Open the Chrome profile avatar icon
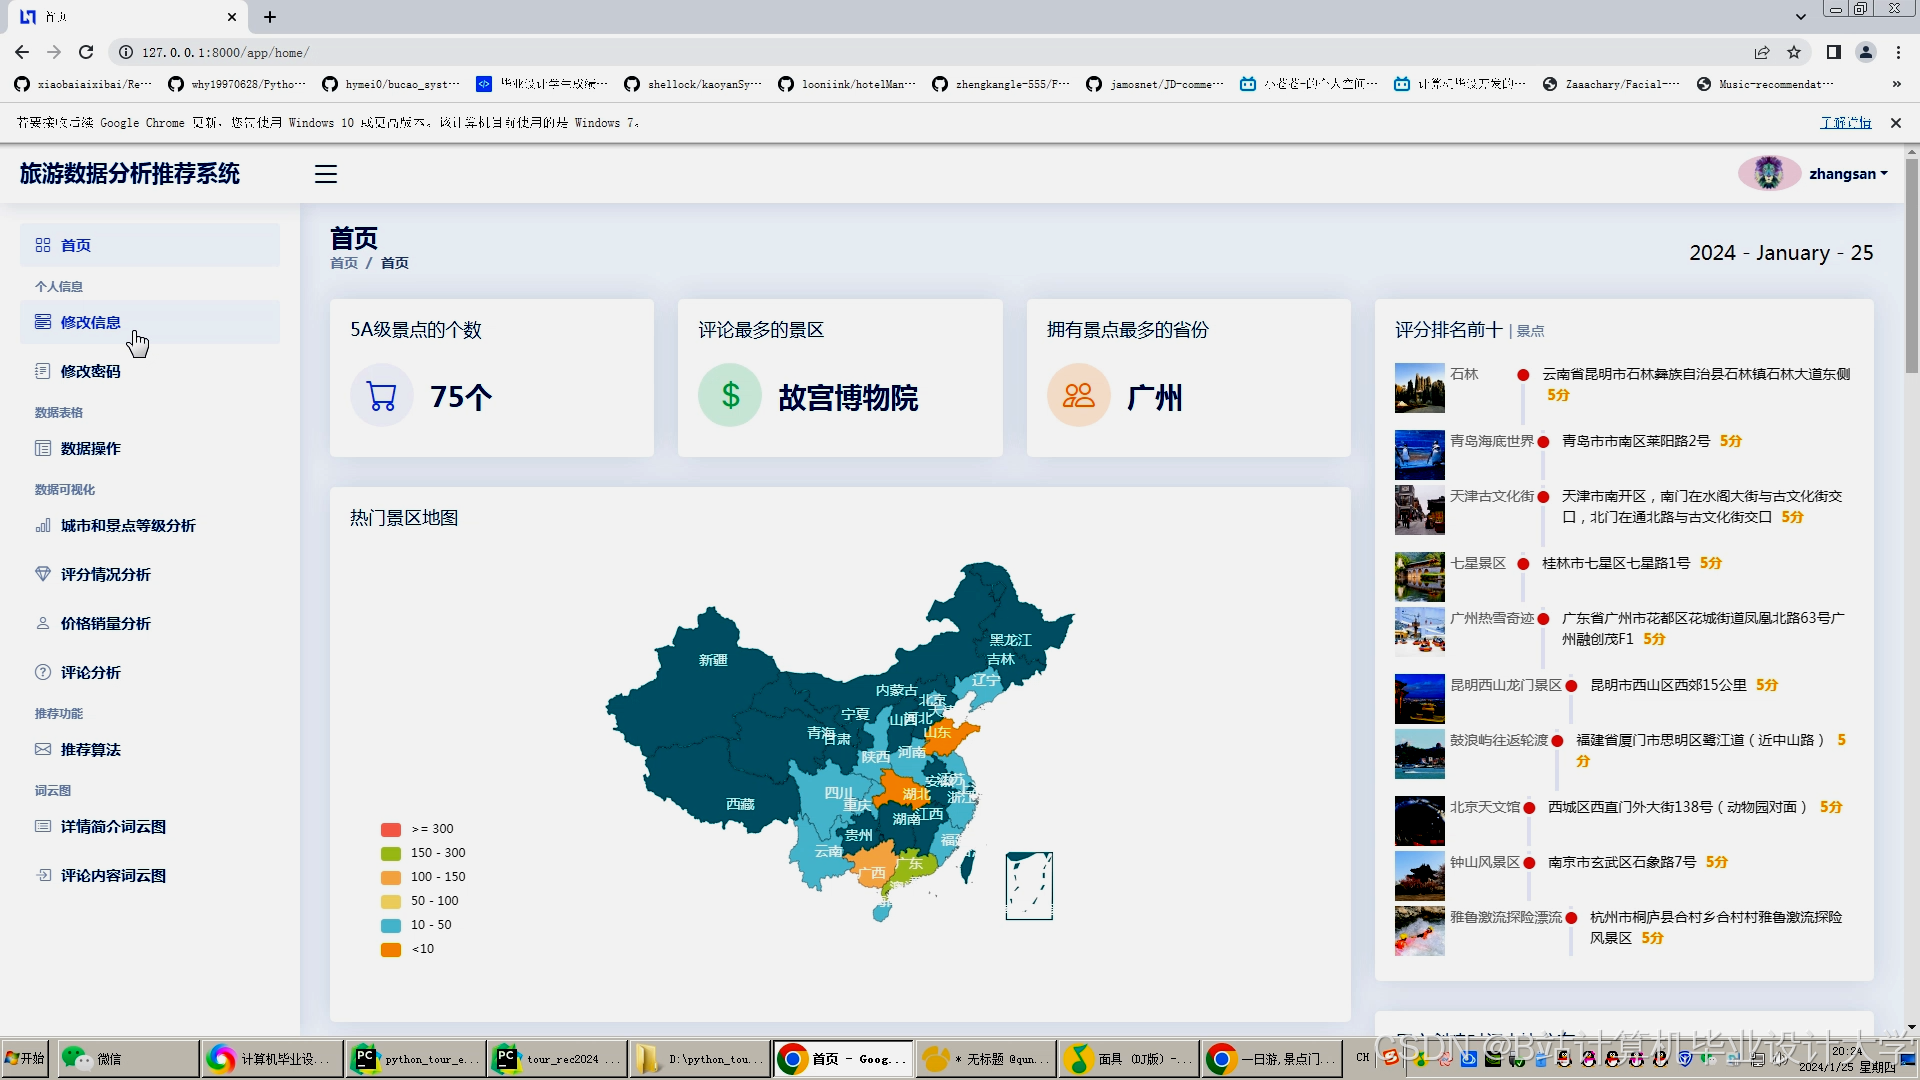This screenshot has height=1080, width=1920. (1865, 52)
